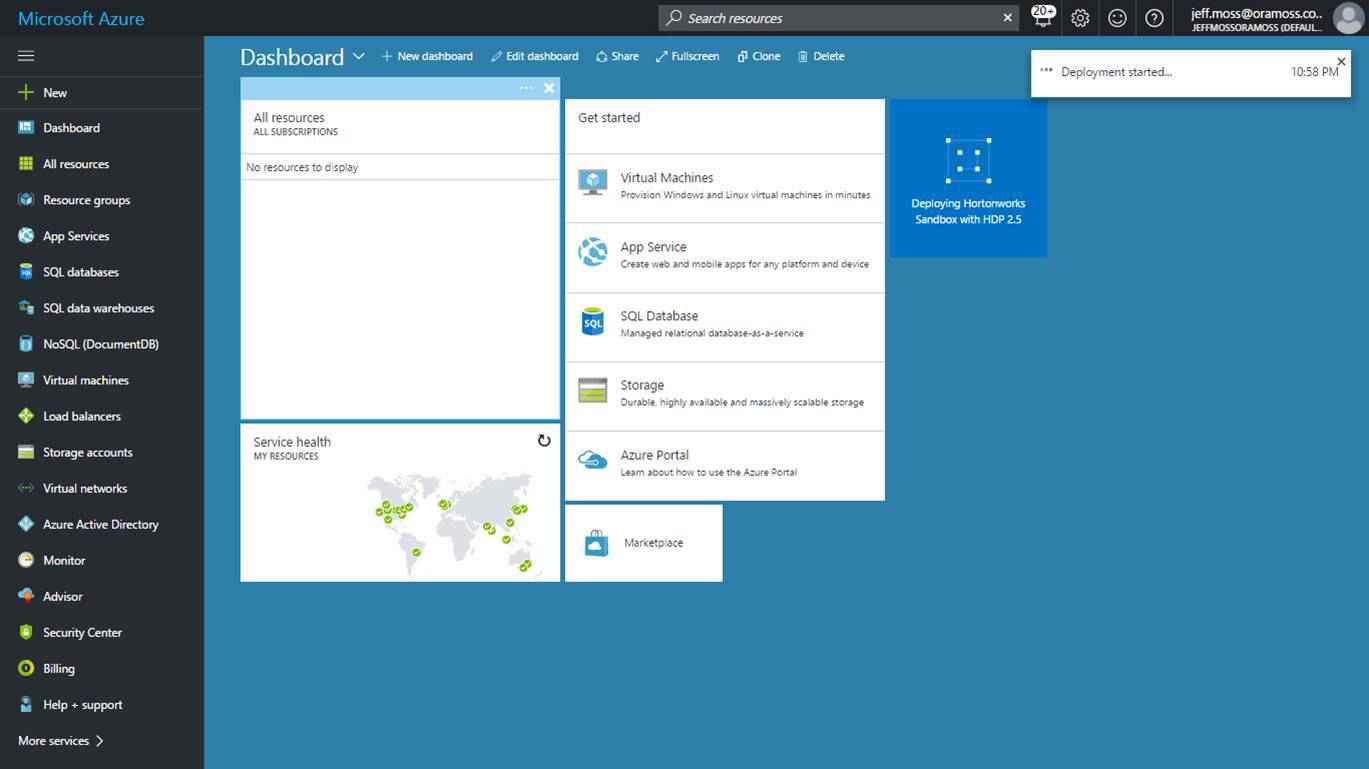Expand More services in sidebar
The image size is (1369, 769).
[x=61, y=741]
